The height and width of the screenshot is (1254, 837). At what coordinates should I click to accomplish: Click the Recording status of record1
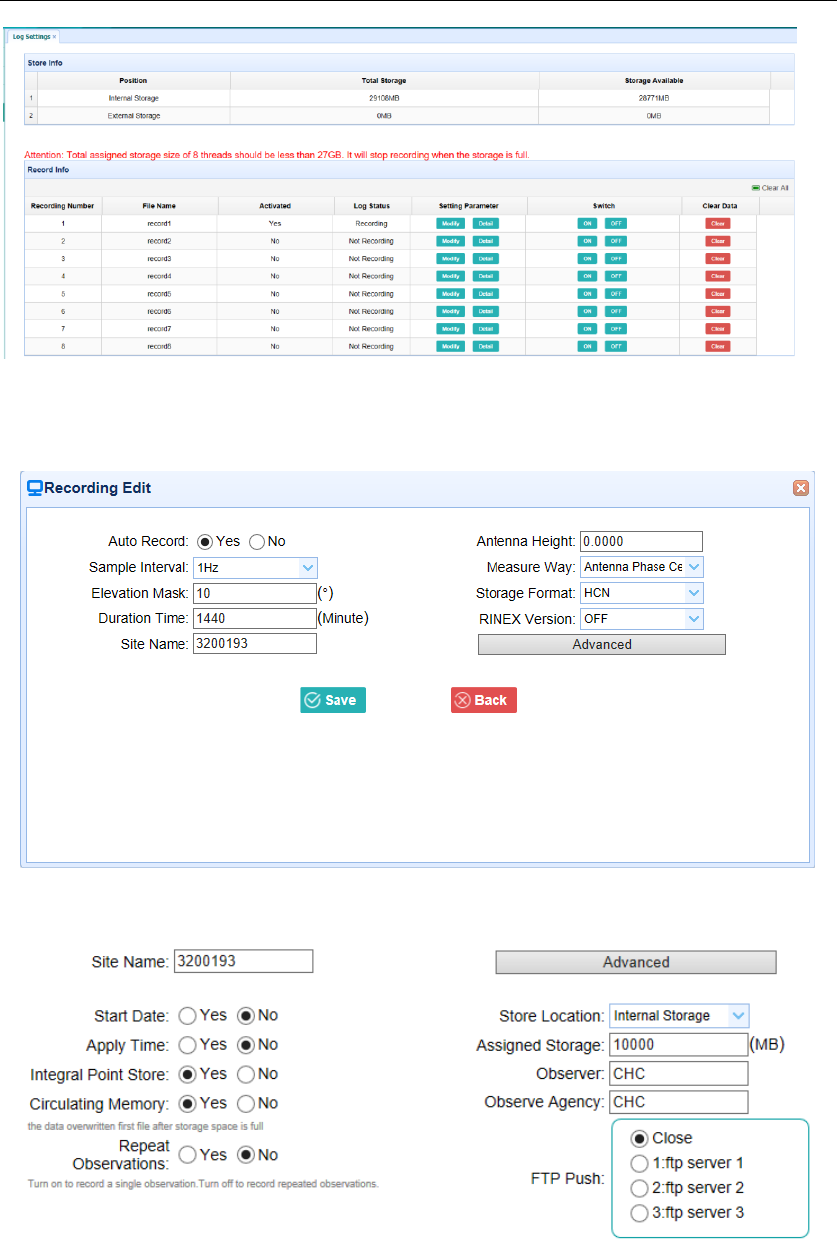(371, 224)
